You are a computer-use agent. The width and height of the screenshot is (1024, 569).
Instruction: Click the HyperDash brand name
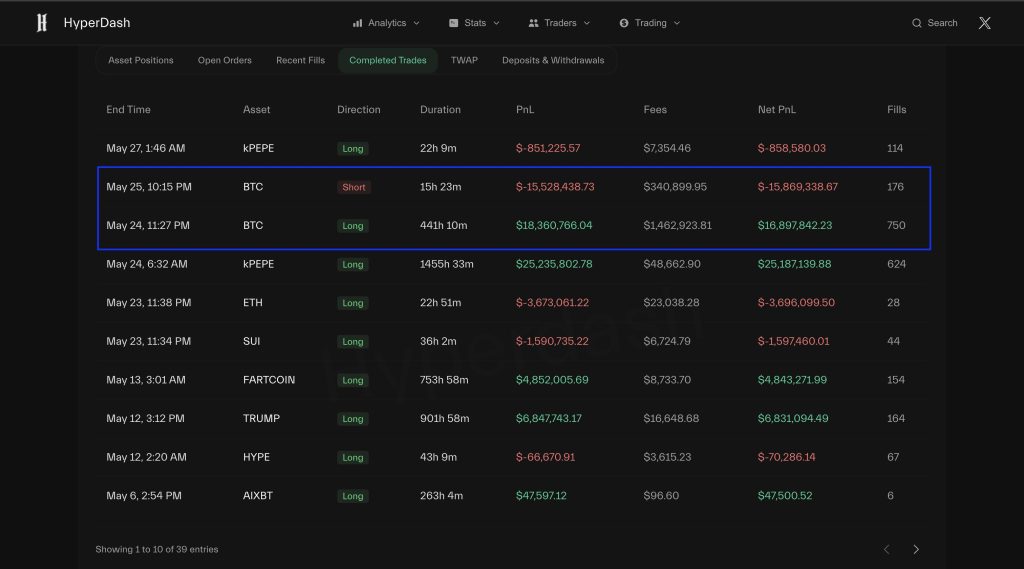(97, 23)
